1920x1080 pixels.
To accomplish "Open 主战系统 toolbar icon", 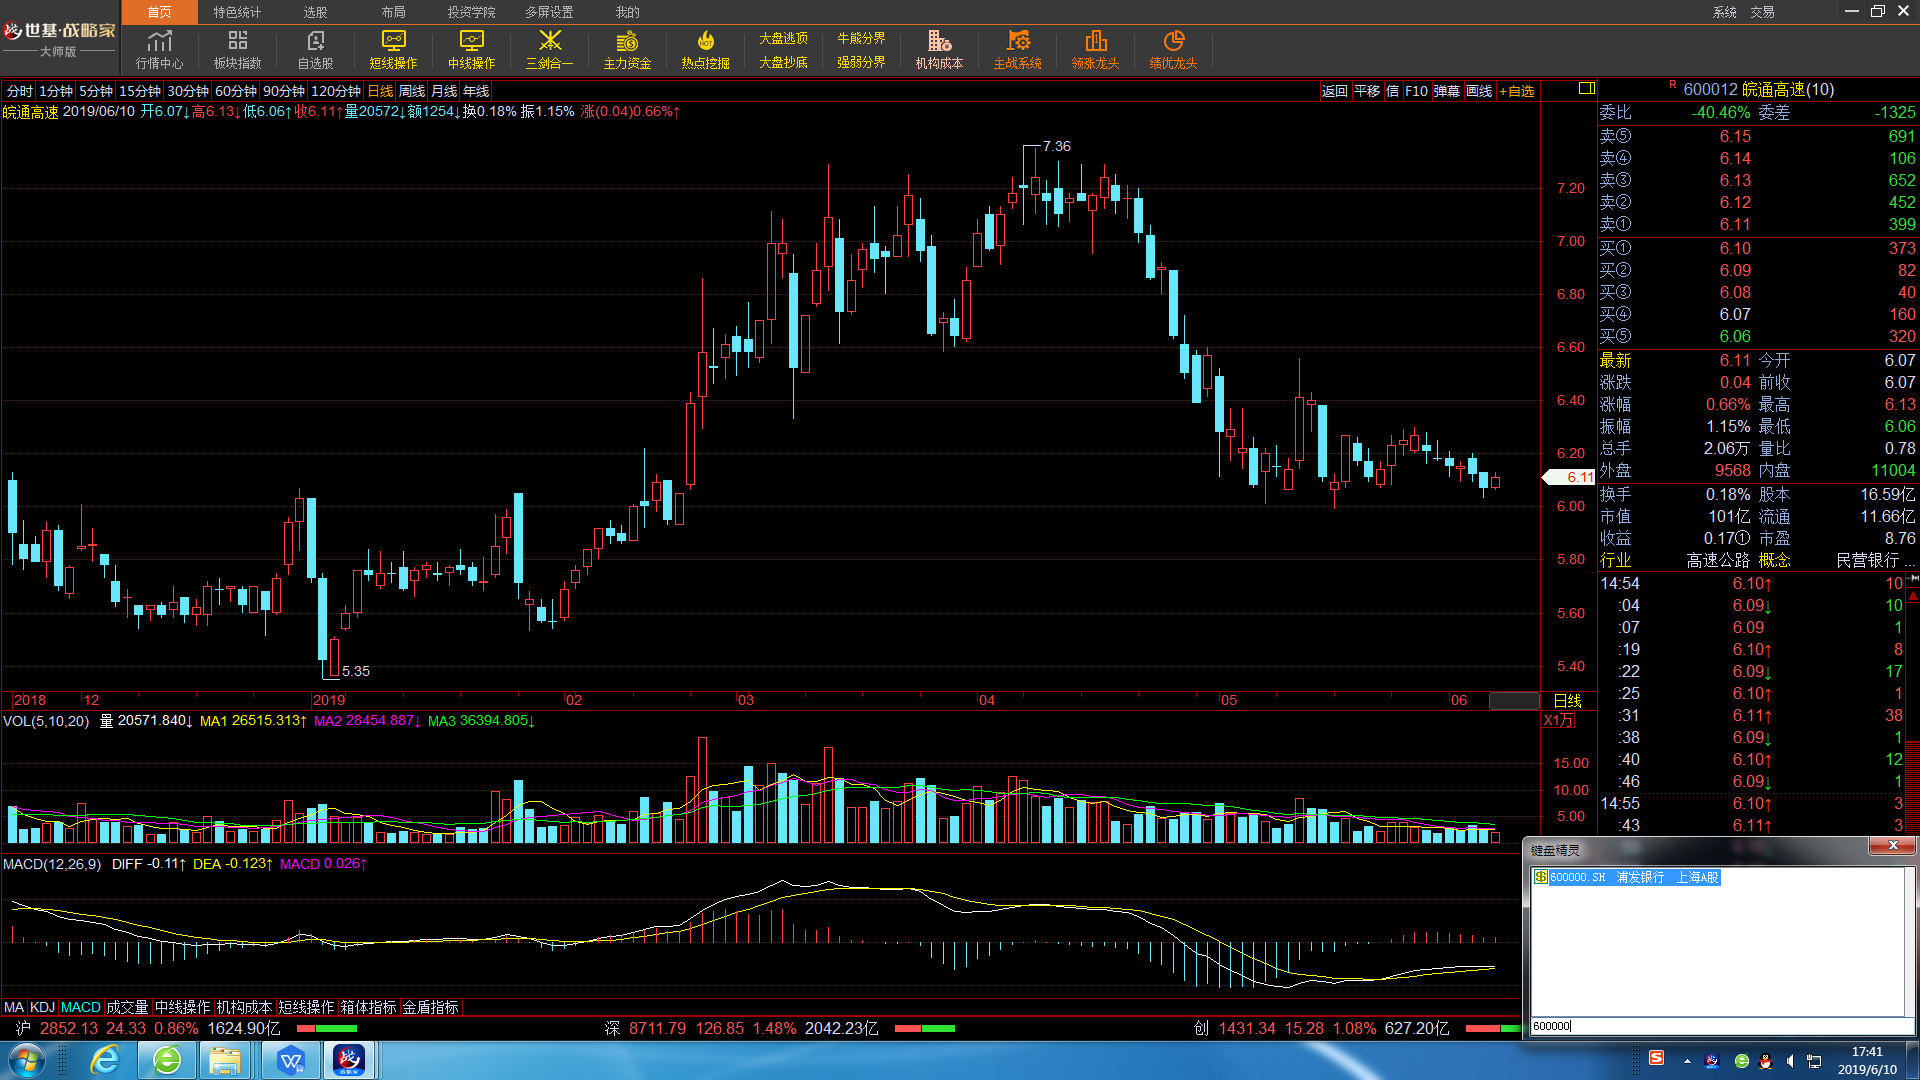I will point(1018,50).
